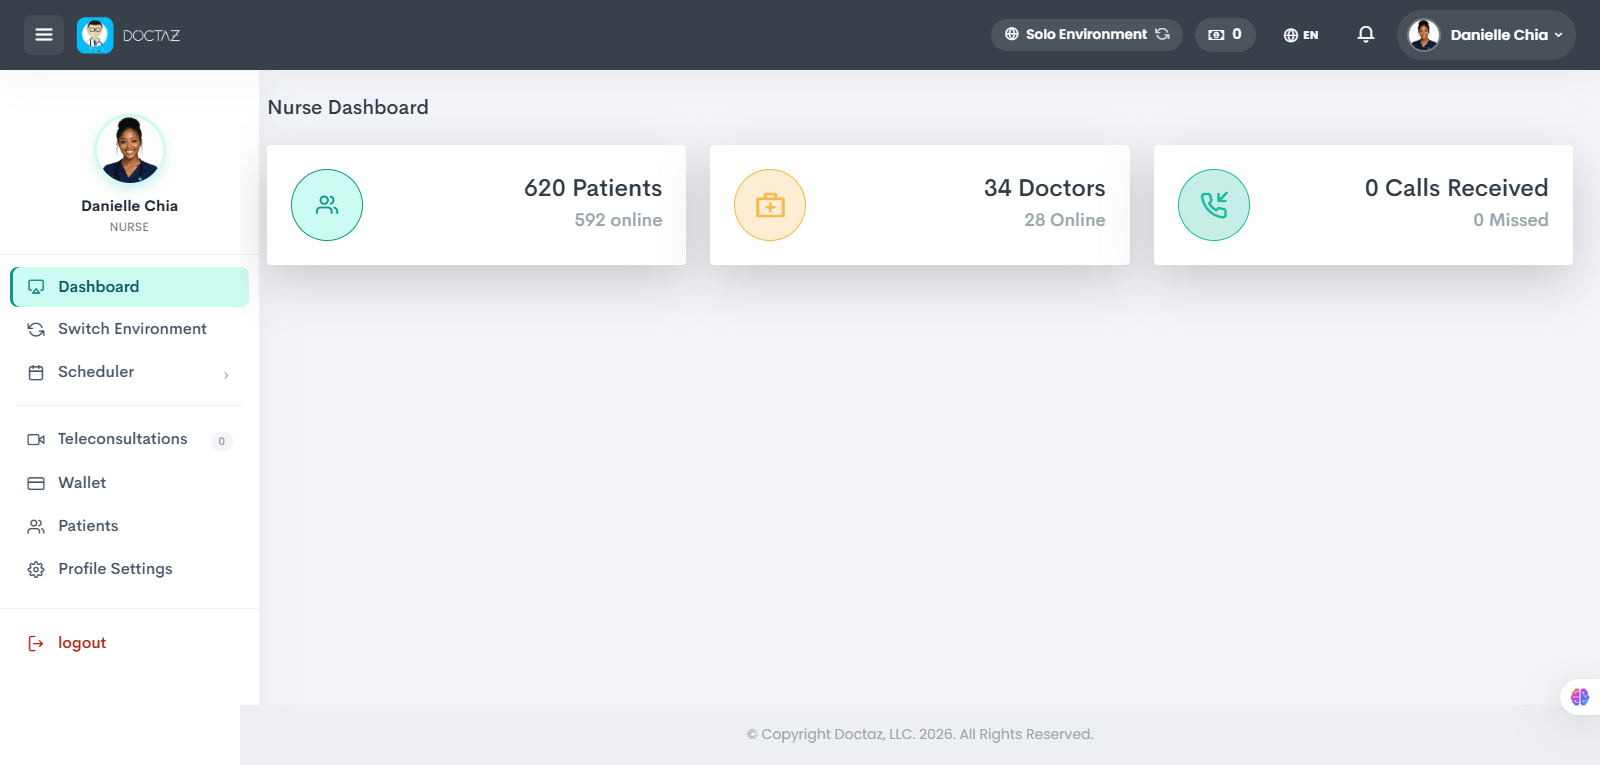Click the globe icon beside EN

[1291, 35]
